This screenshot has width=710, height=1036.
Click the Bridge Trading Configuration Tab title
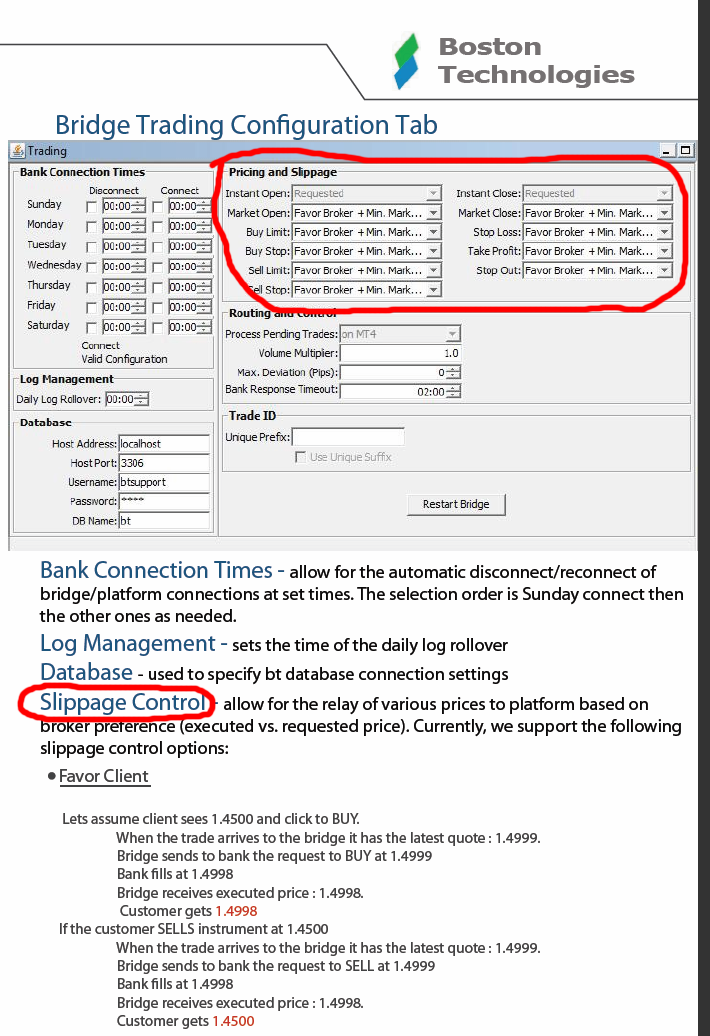point(246,125)
